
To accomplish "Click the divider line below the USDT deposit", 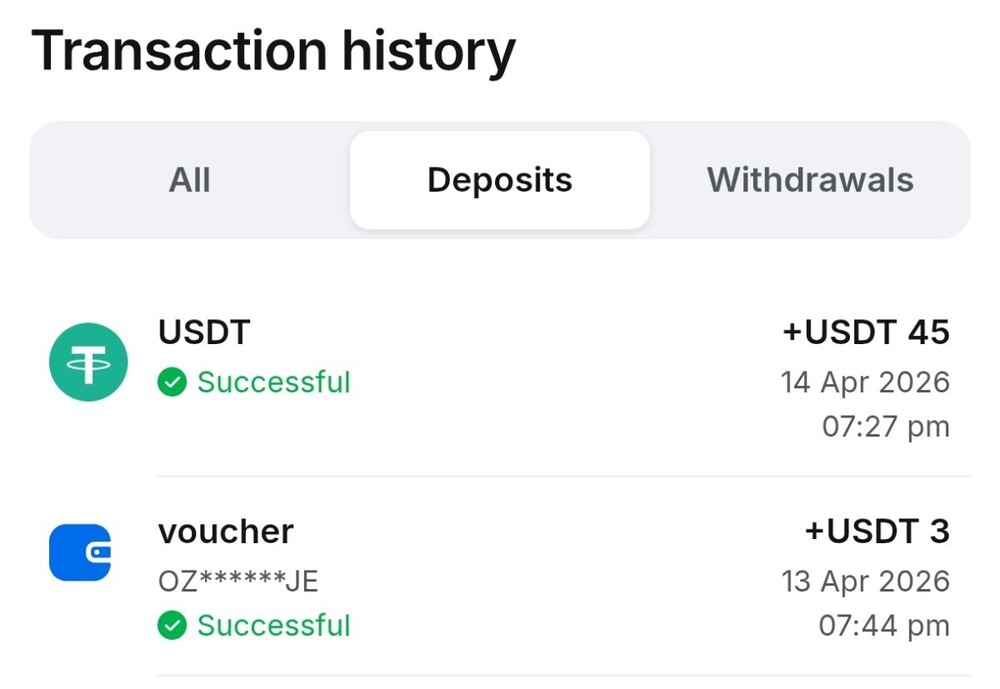I will pyautogui.click(x=563, y=476).
